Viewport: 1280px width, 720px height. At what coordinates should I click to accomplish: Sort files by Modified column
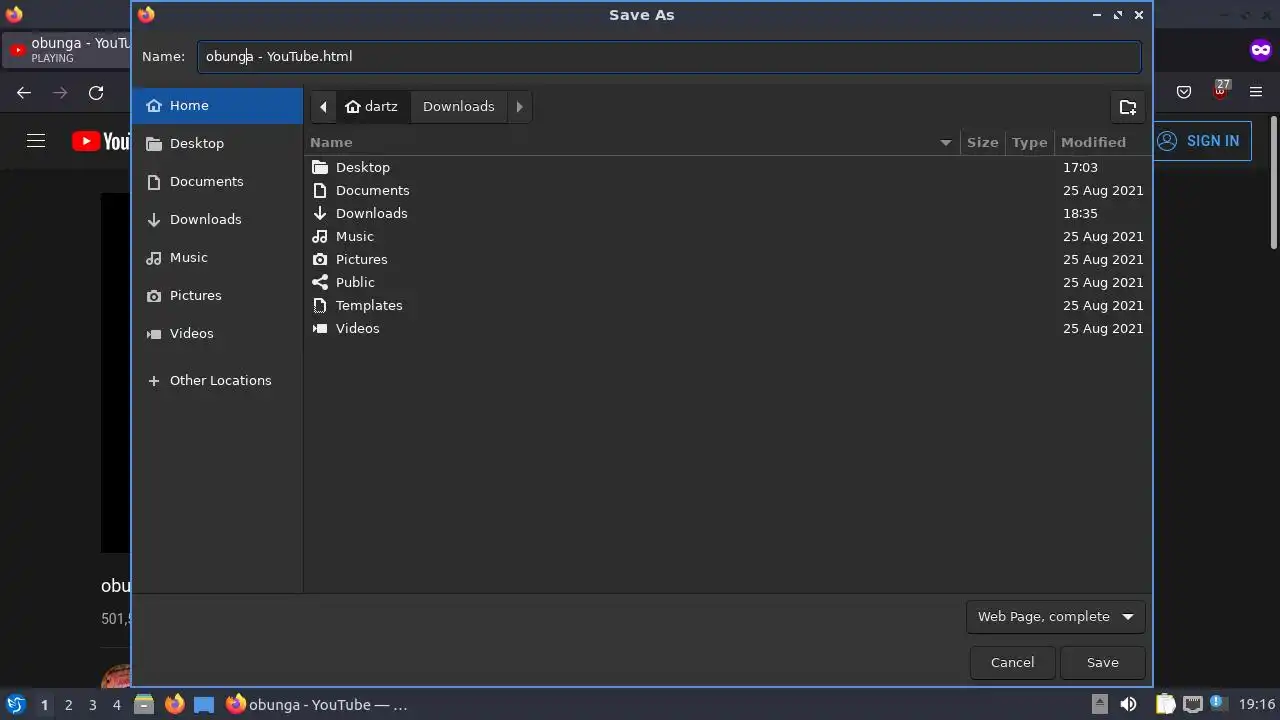1101,142
